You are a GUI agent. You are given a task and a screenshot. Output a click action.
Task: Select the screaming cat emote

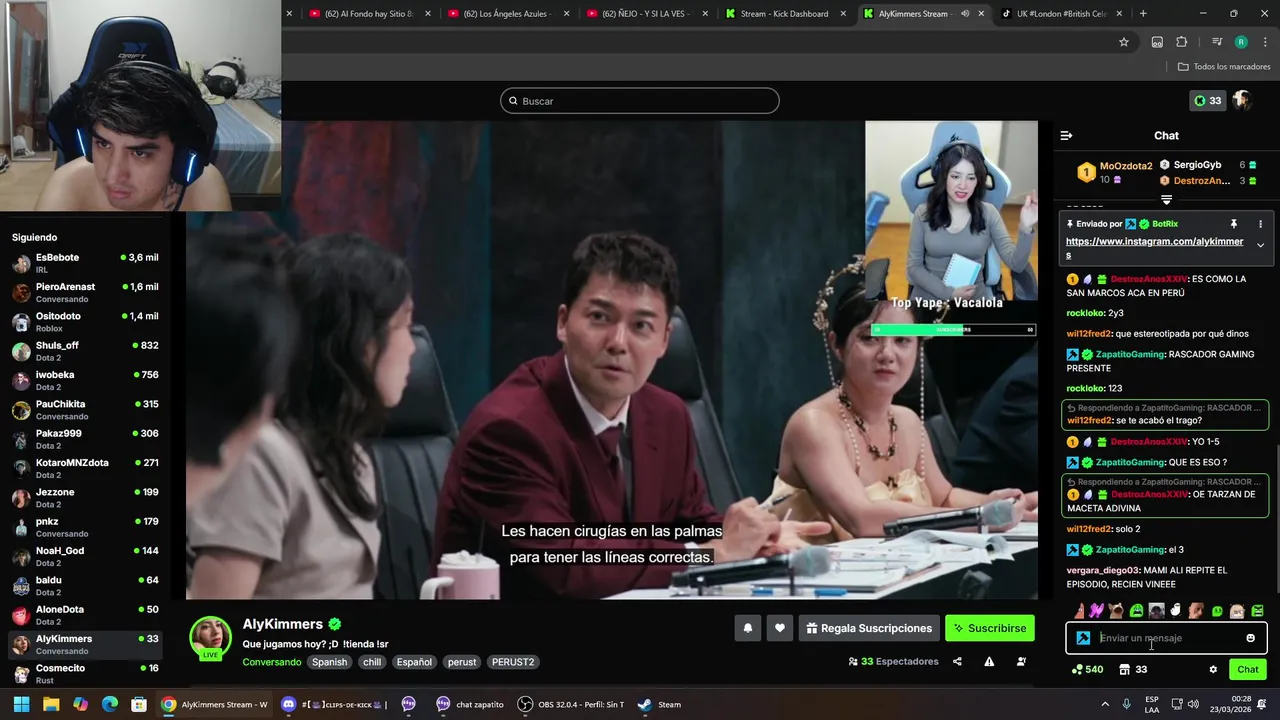pos(1117,611)
